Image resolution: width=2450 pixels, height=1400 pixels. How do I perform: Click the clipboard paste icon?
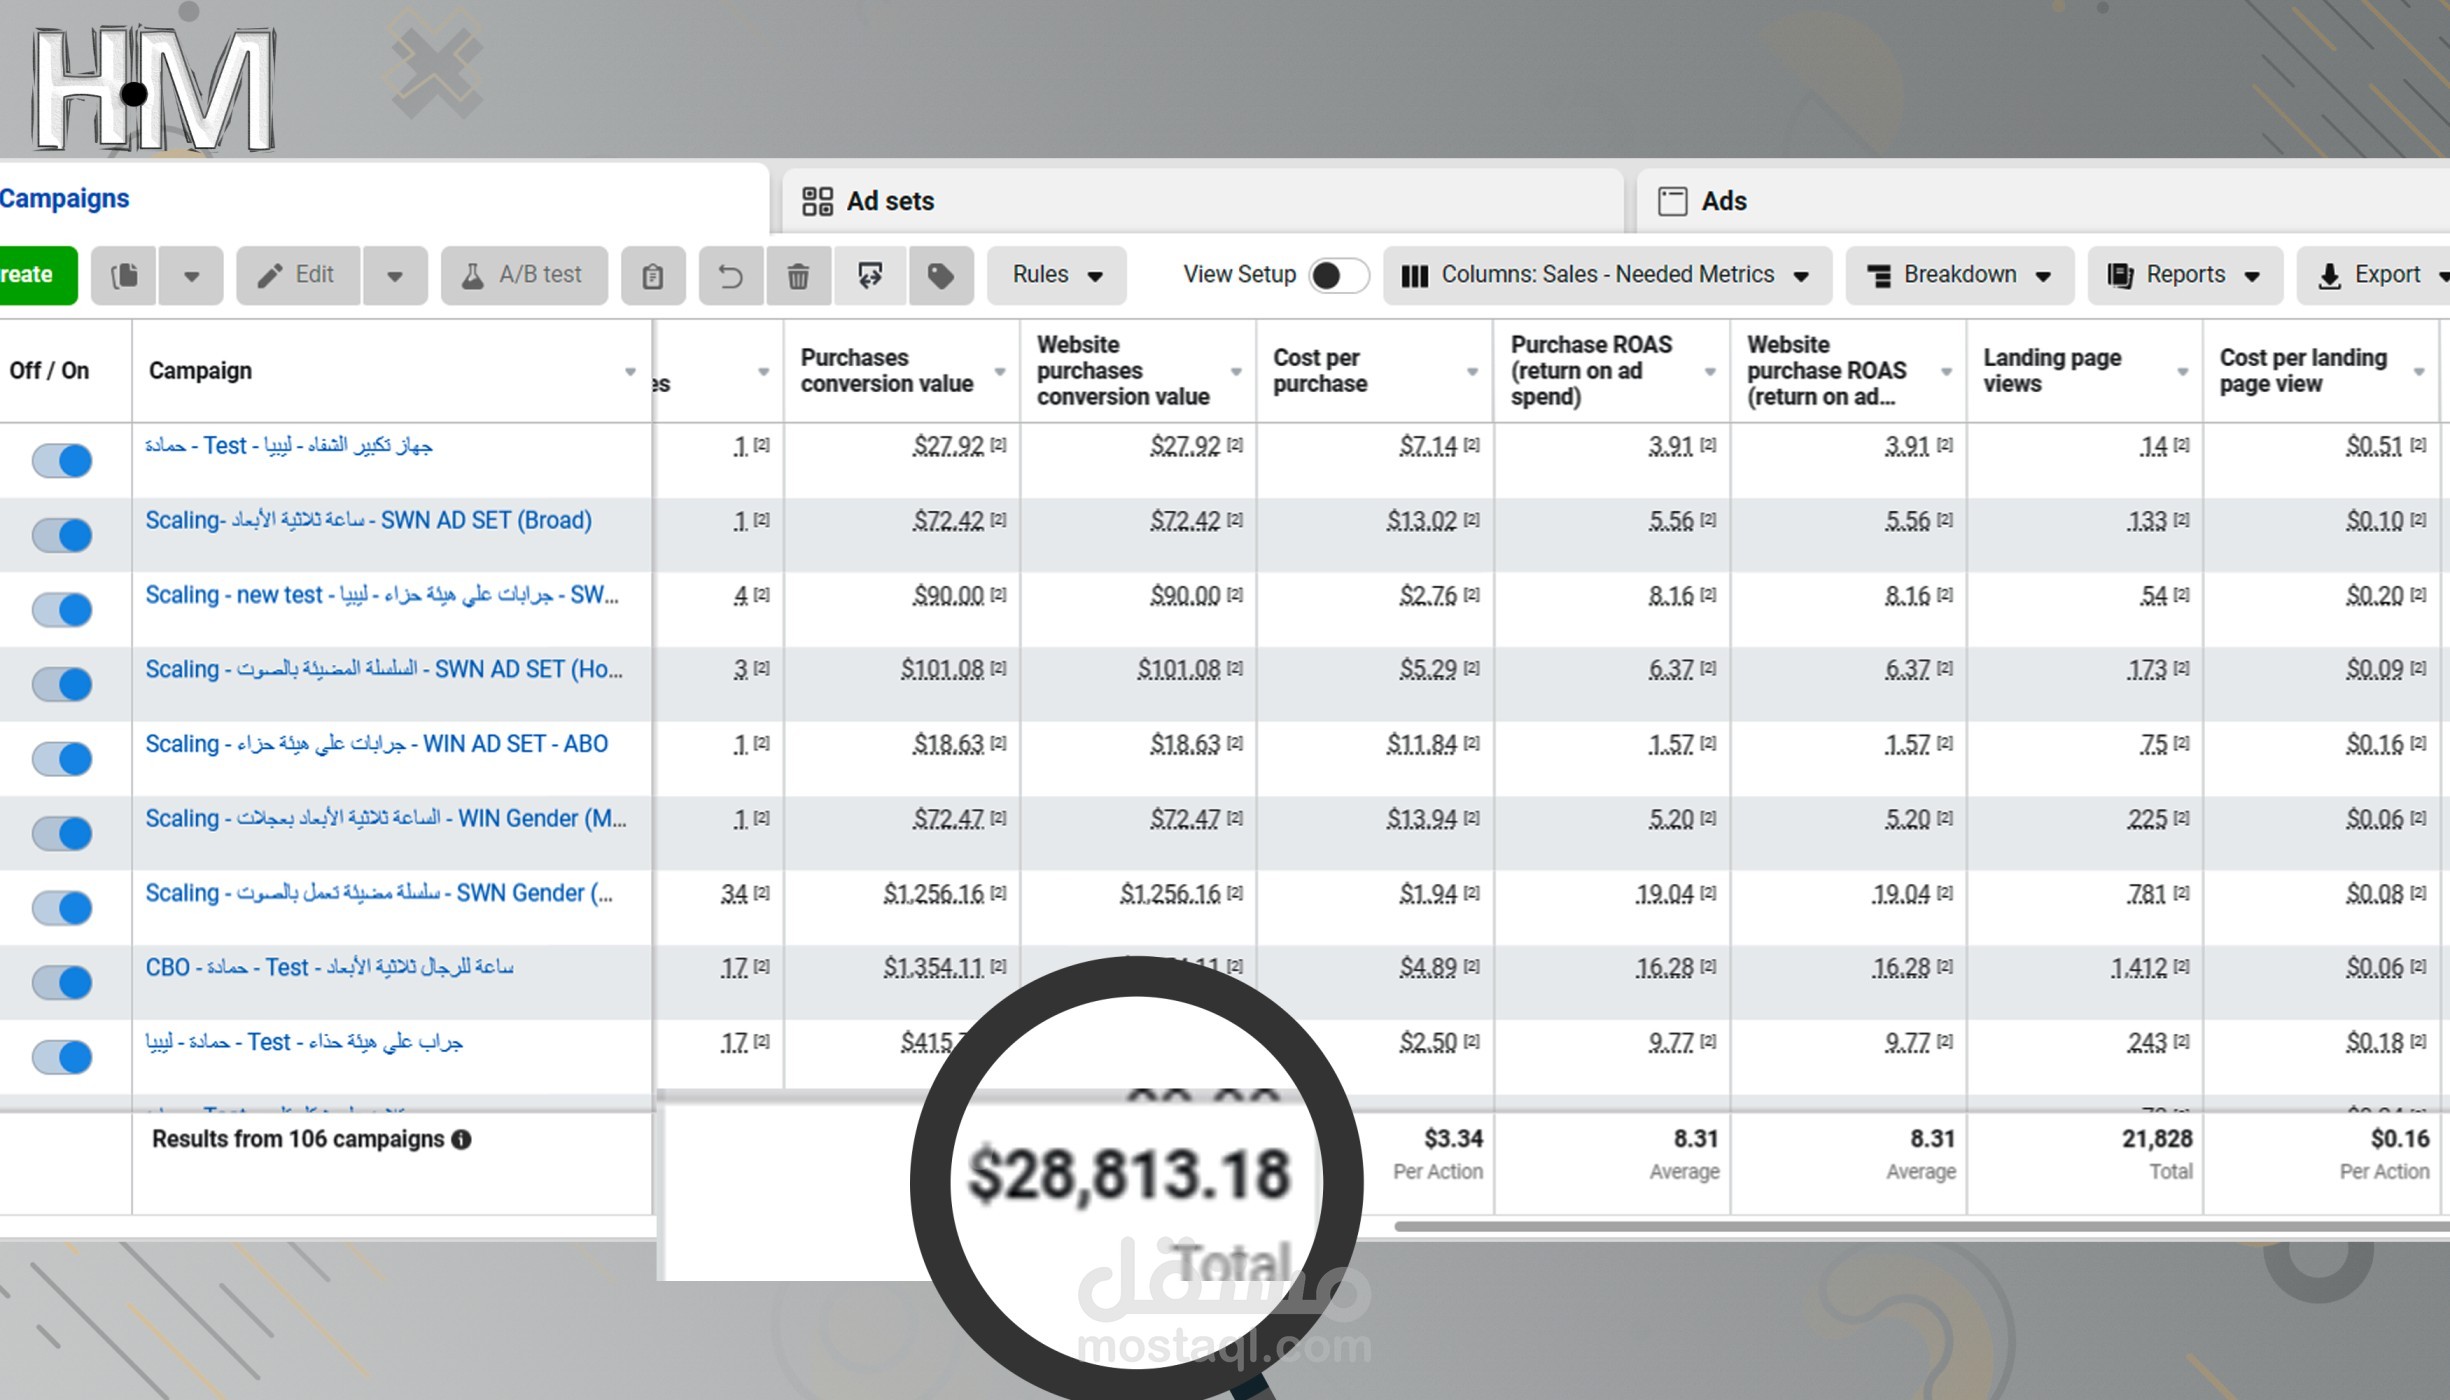pyautogui.click(x=653, y=275)
